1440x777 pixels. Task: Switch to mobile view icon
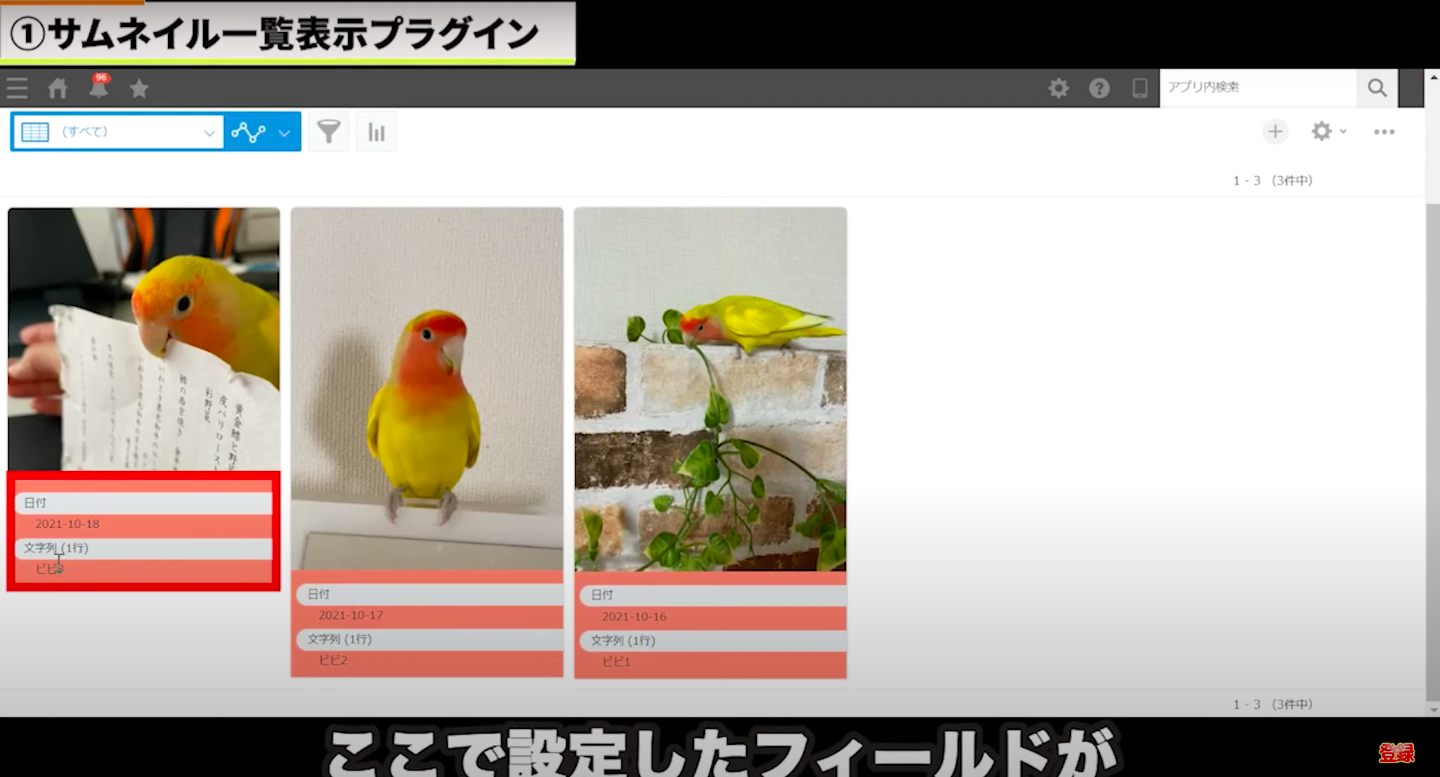click(x=1140, y=88)
